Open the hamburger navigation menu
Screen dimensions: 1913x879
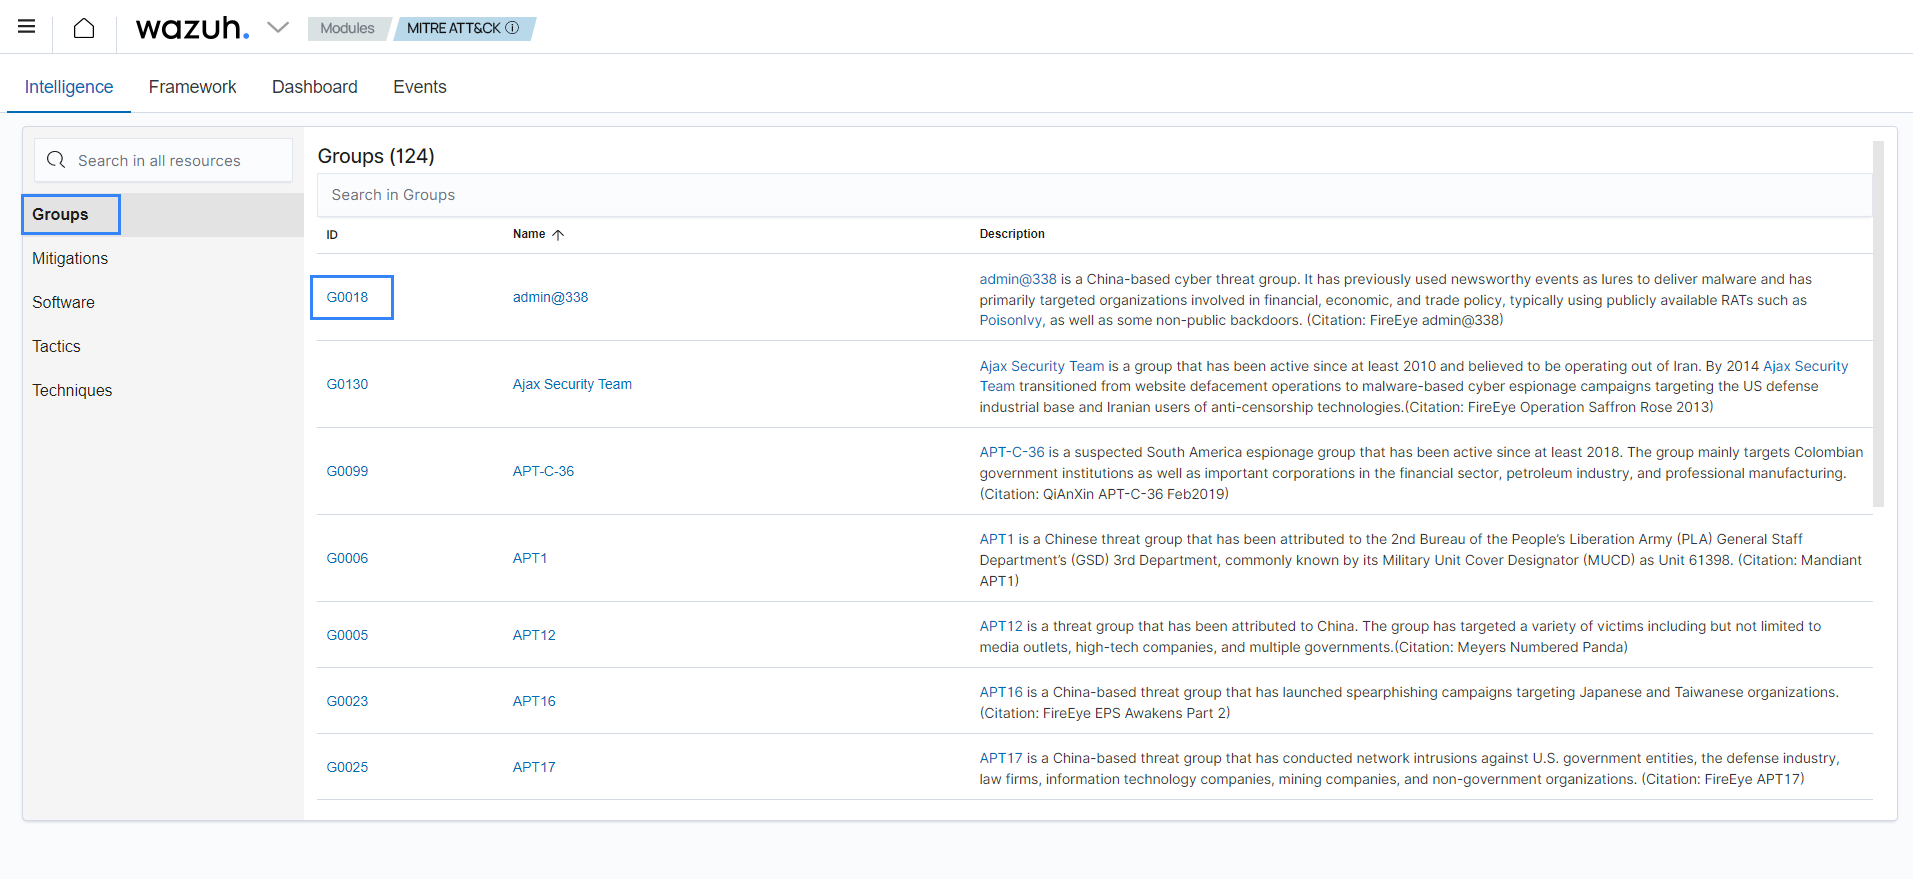[27, 27]
